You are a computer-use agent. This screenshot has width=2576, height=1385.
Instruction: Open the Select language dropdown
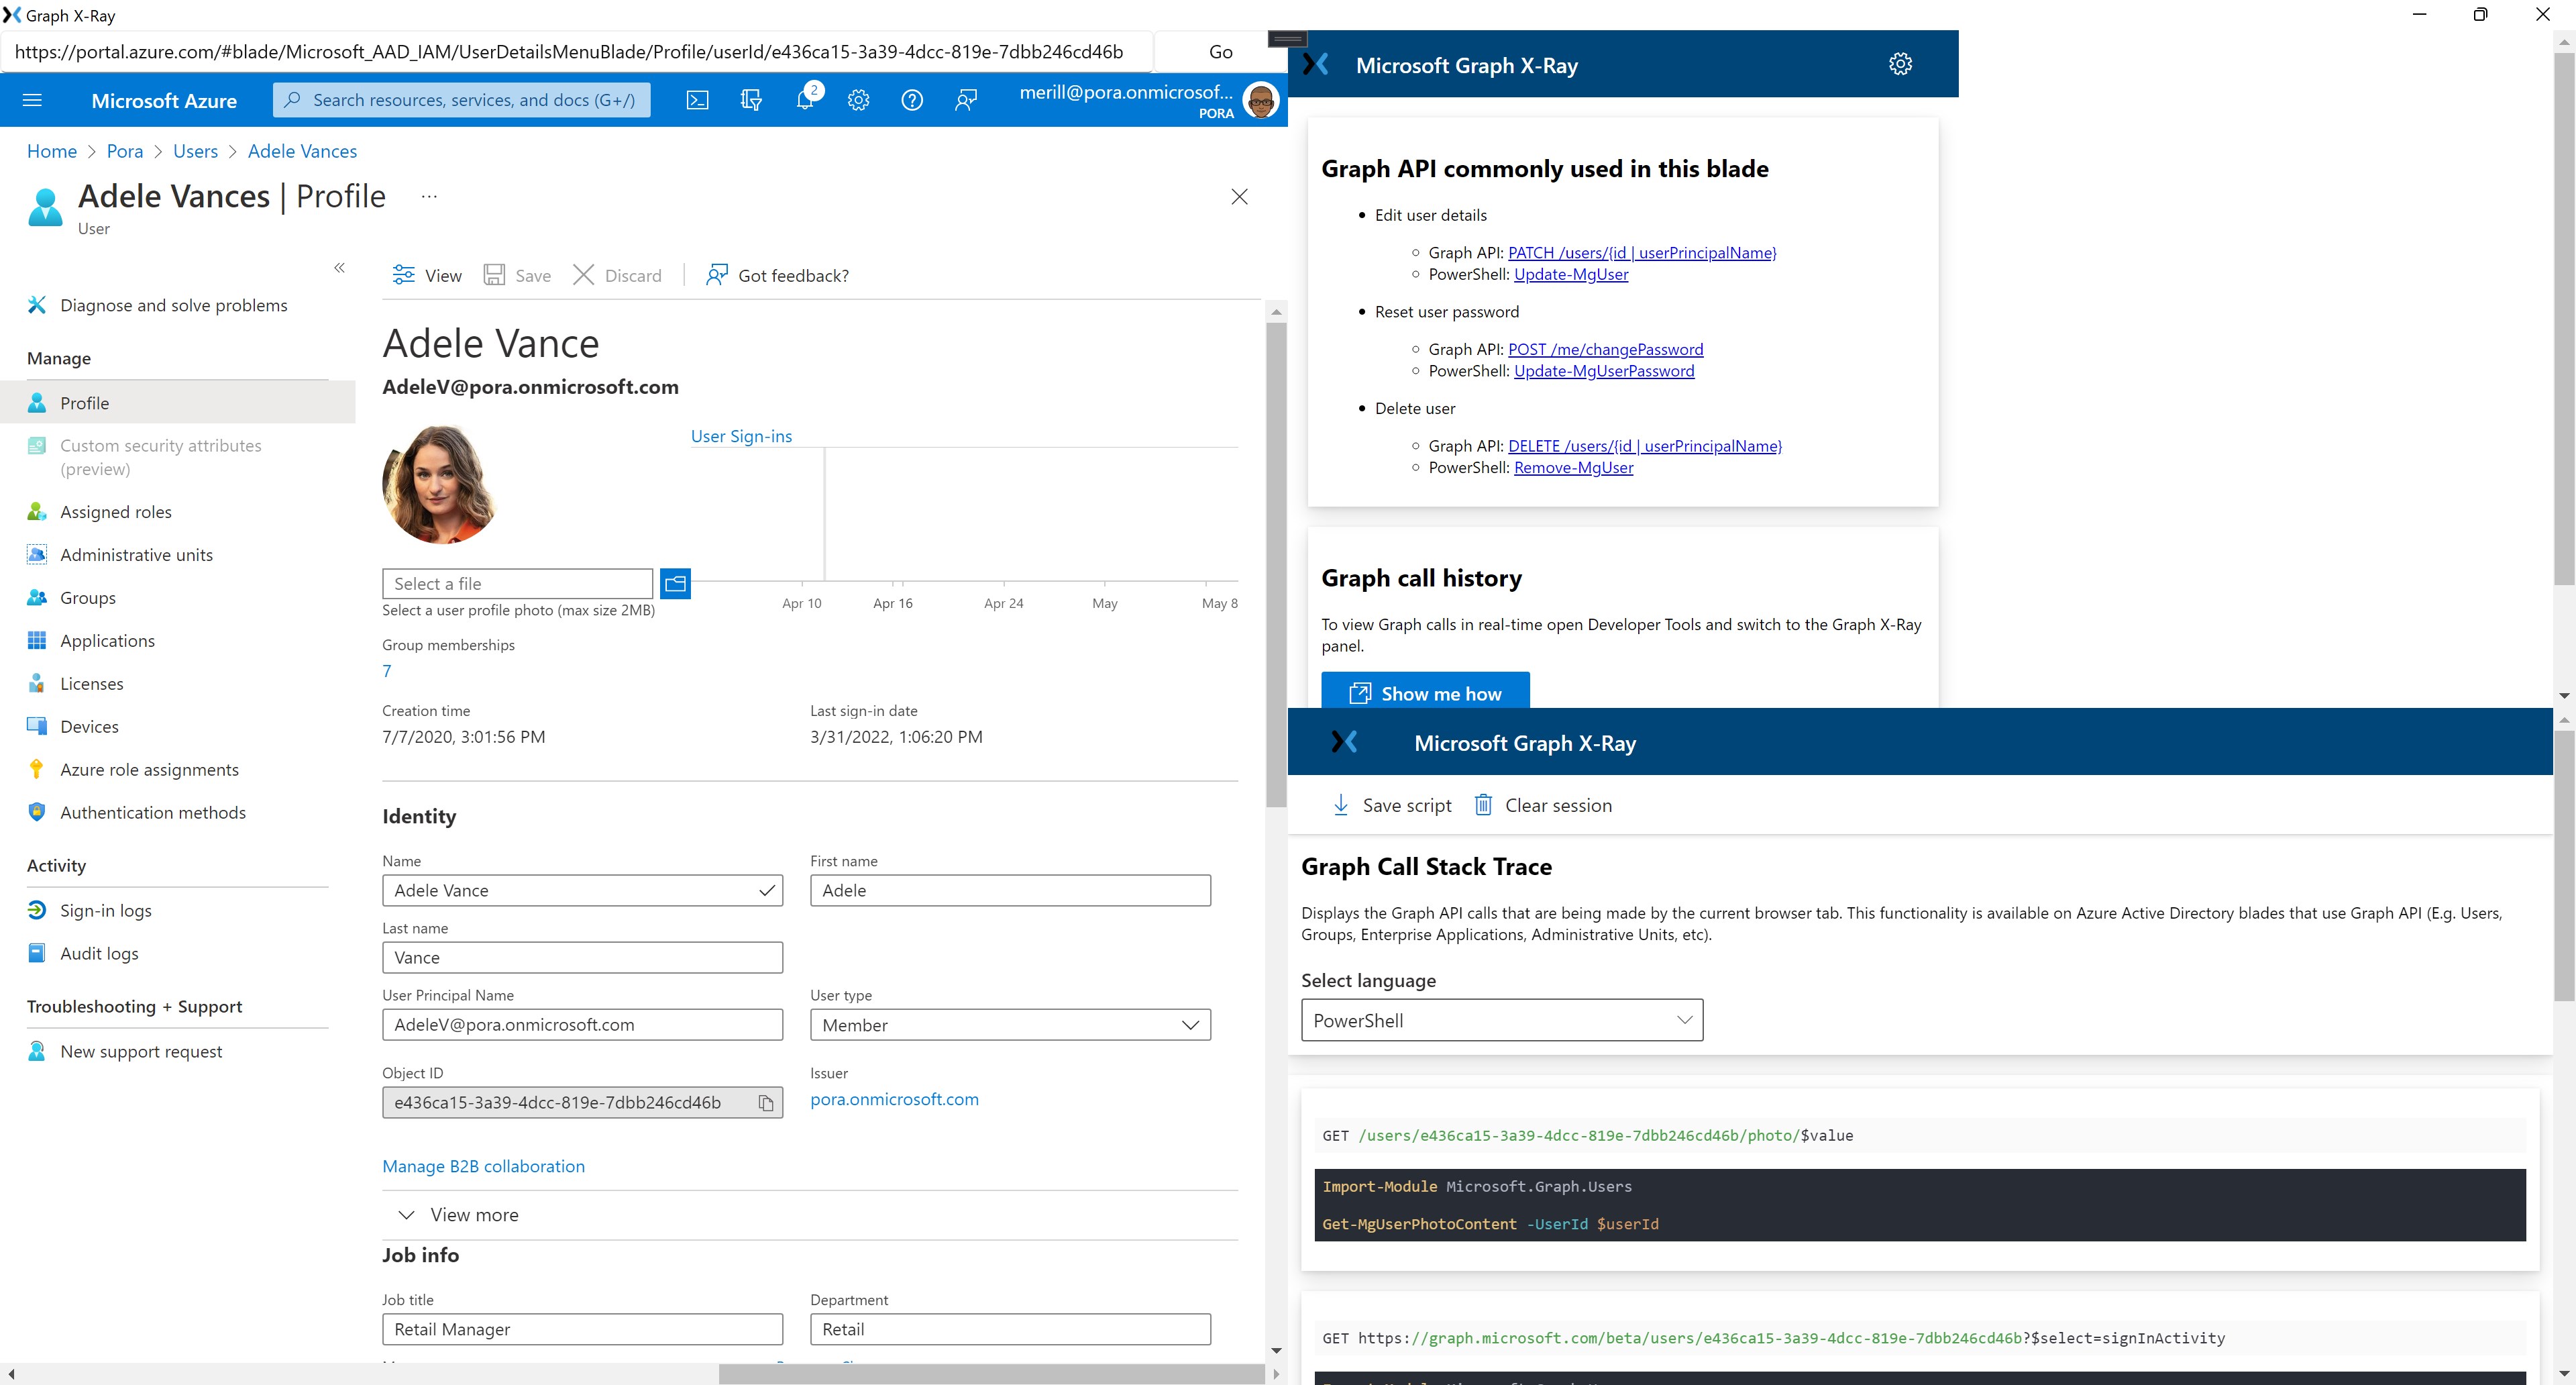[1501, 1020]
